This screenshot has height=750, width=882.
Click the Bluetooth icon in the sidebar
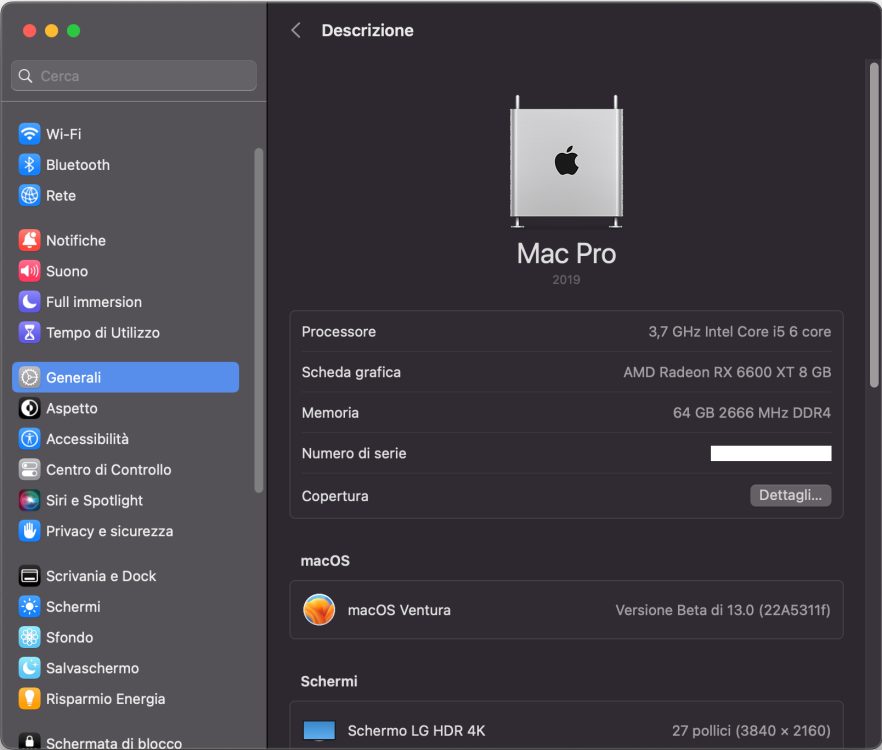[29, 165]
